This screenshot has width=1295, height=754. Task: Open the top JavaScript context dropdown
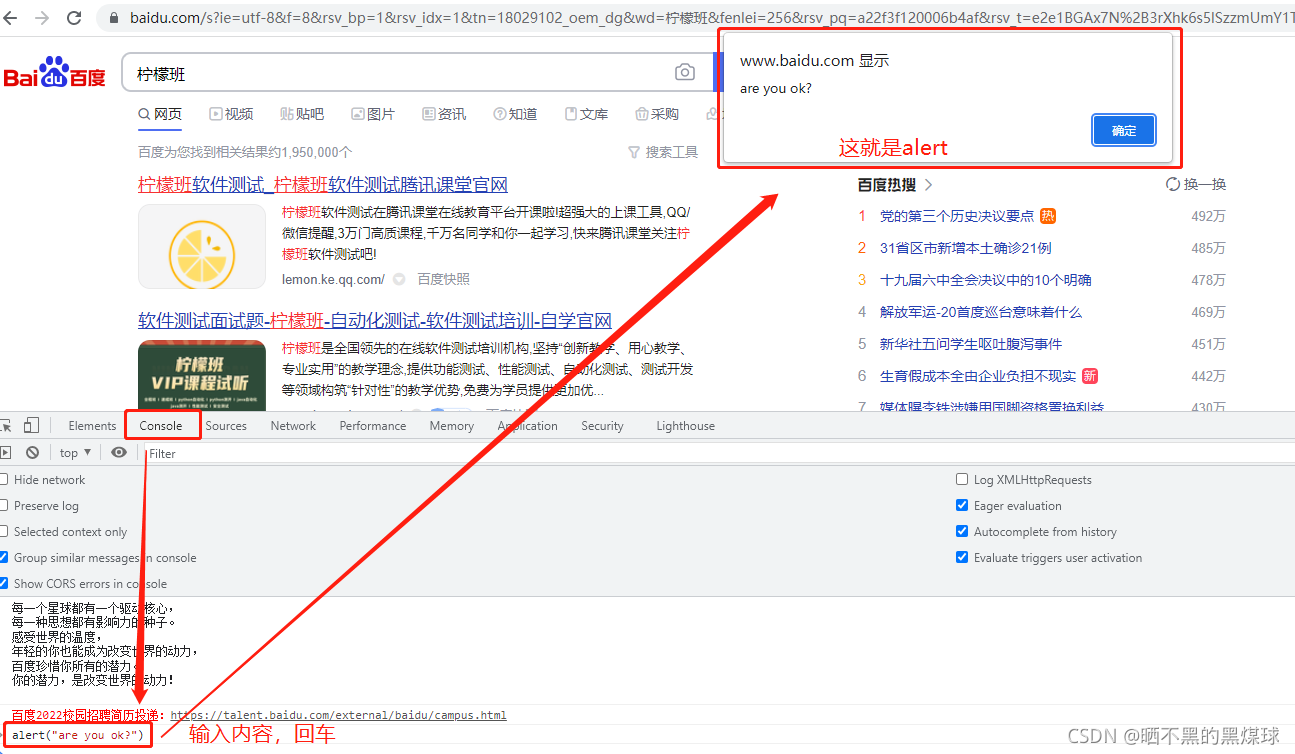click(75, 453)
